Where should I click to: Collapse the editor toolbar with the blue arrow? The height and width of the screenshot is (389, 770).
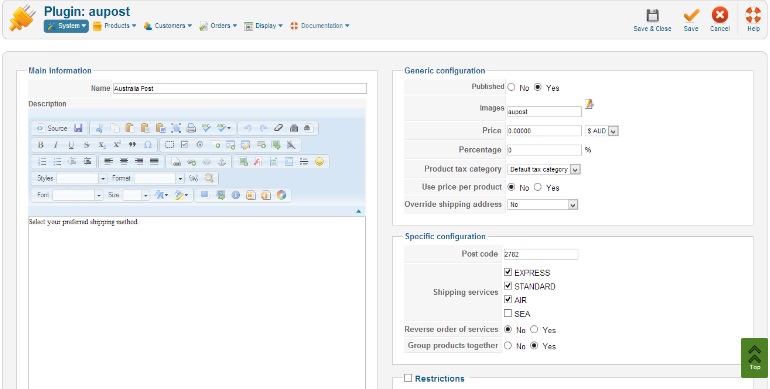(x=358, y=211)
